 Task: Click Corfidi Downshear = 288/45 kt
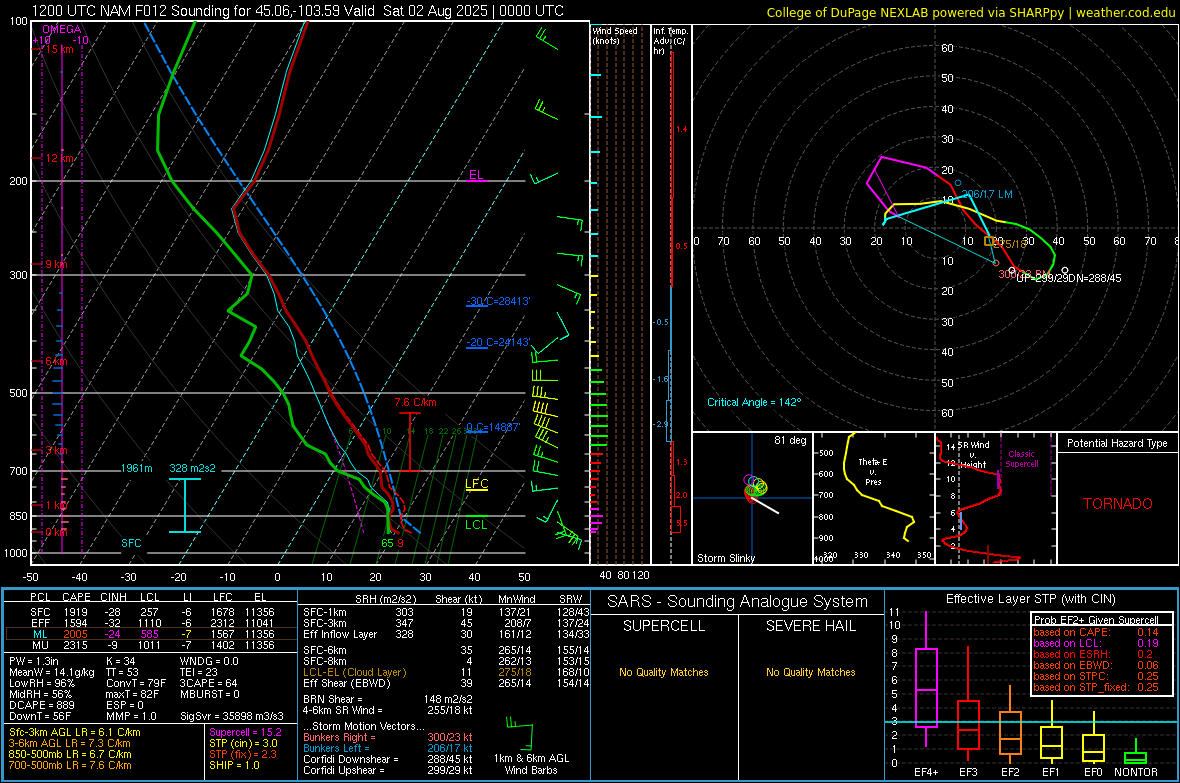388,759
